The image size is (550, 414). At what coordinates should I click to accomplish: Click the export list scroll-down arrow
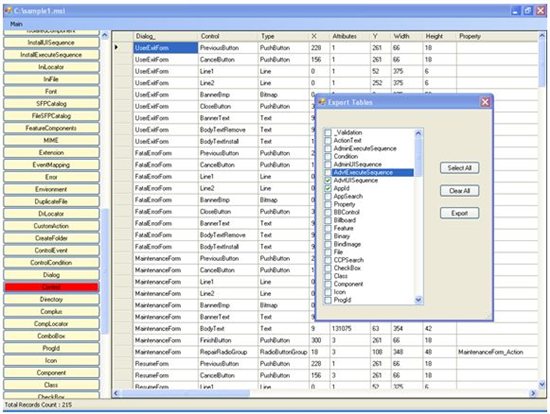418,300
